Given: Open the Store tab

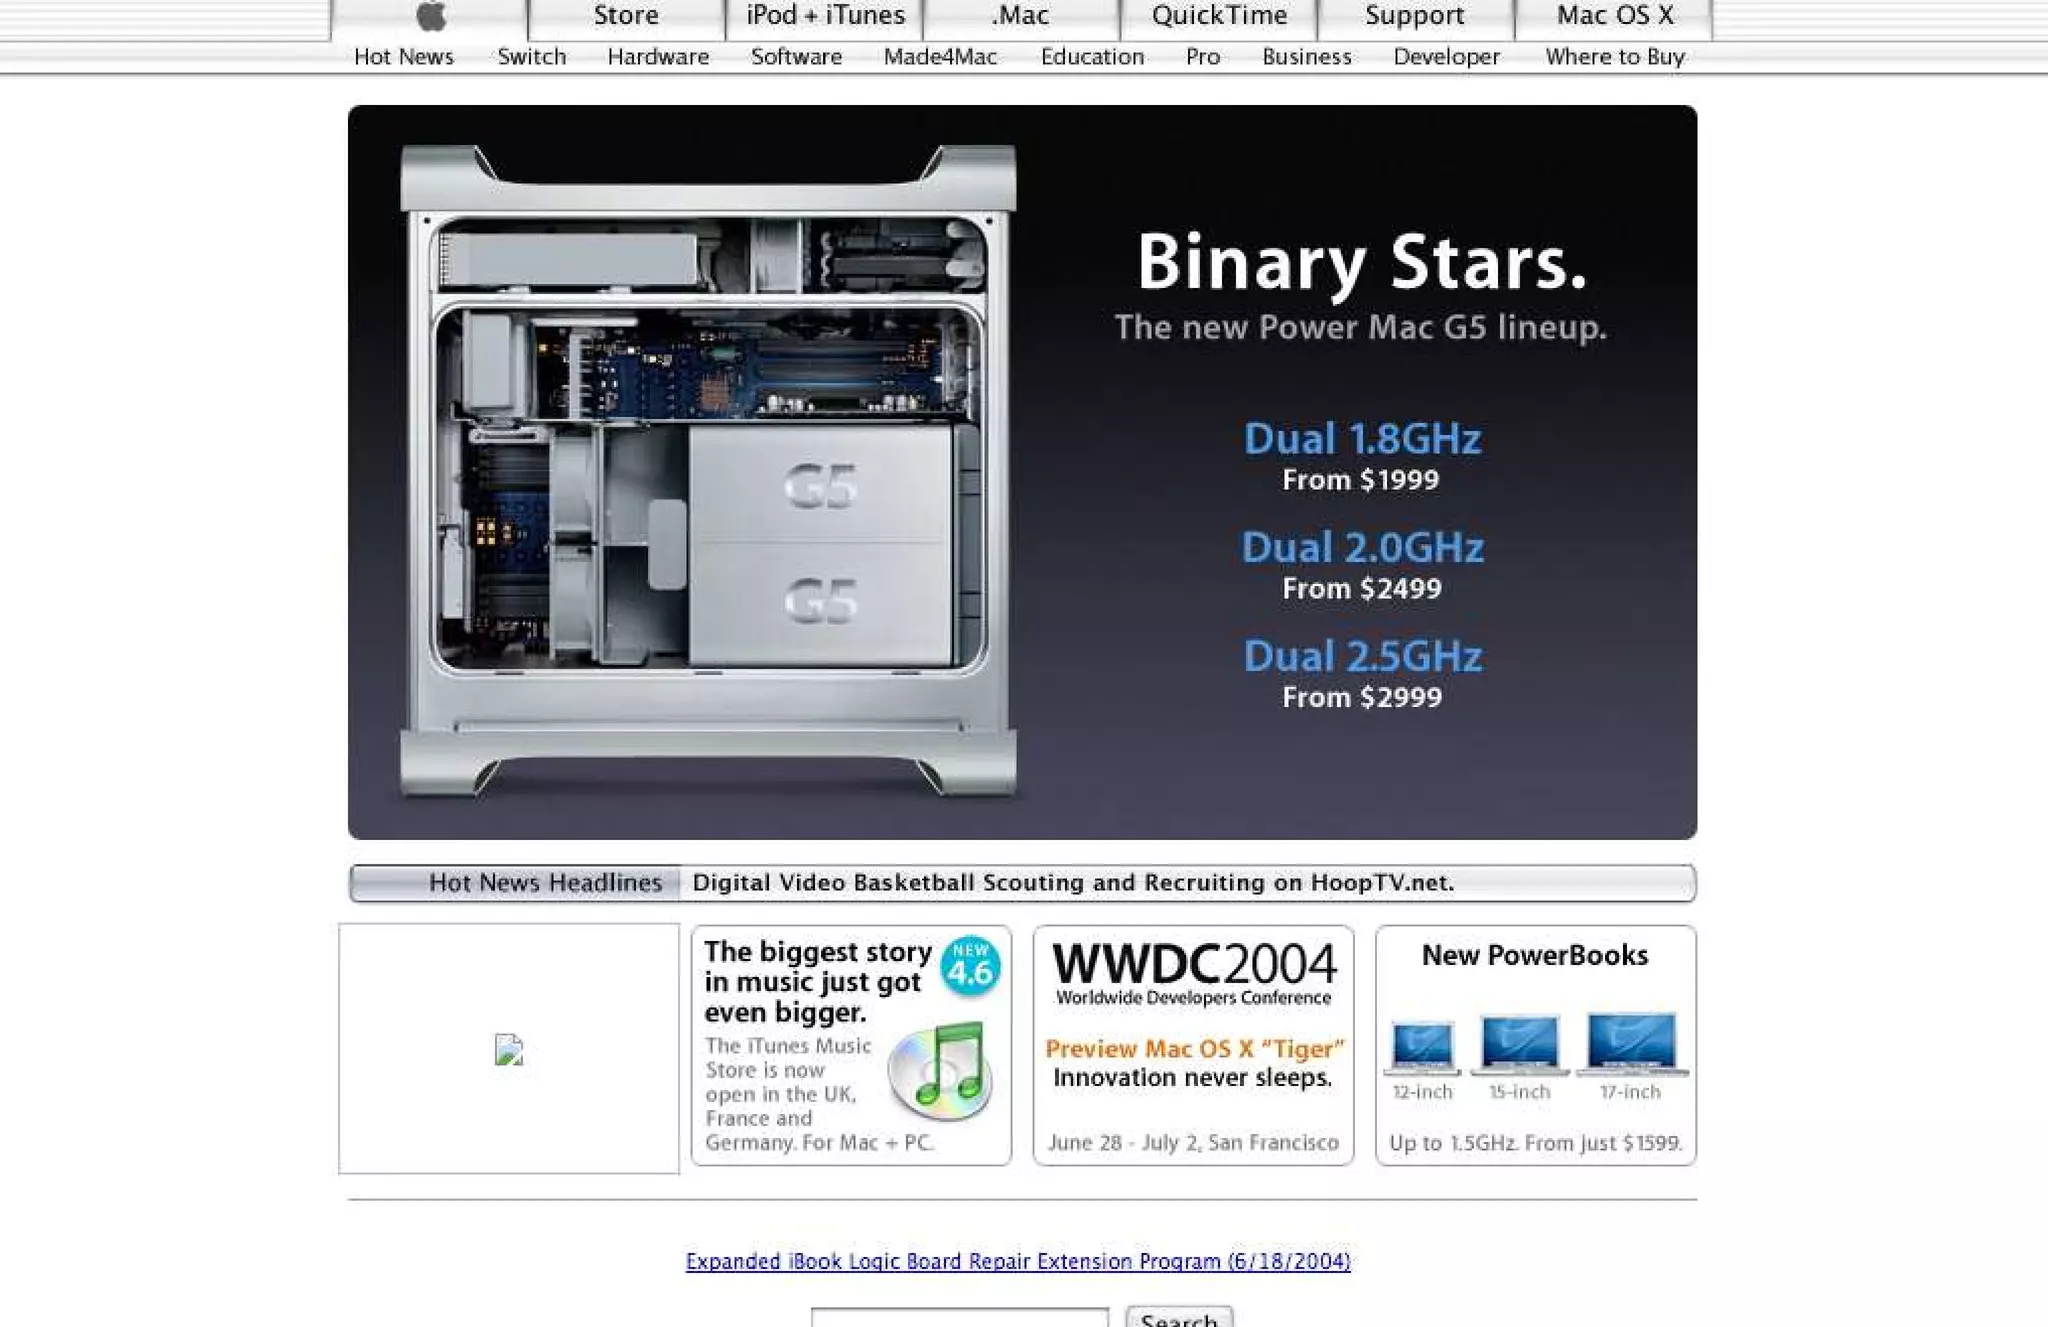Looking at the screenshot, I should tap(626, 16).
